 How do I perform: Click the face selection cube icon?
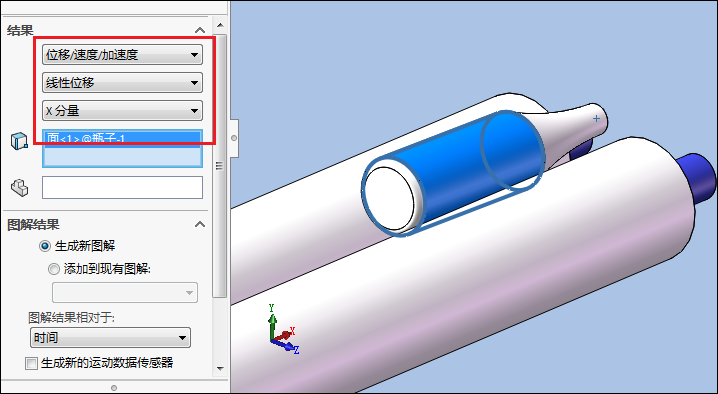[19, 141]
